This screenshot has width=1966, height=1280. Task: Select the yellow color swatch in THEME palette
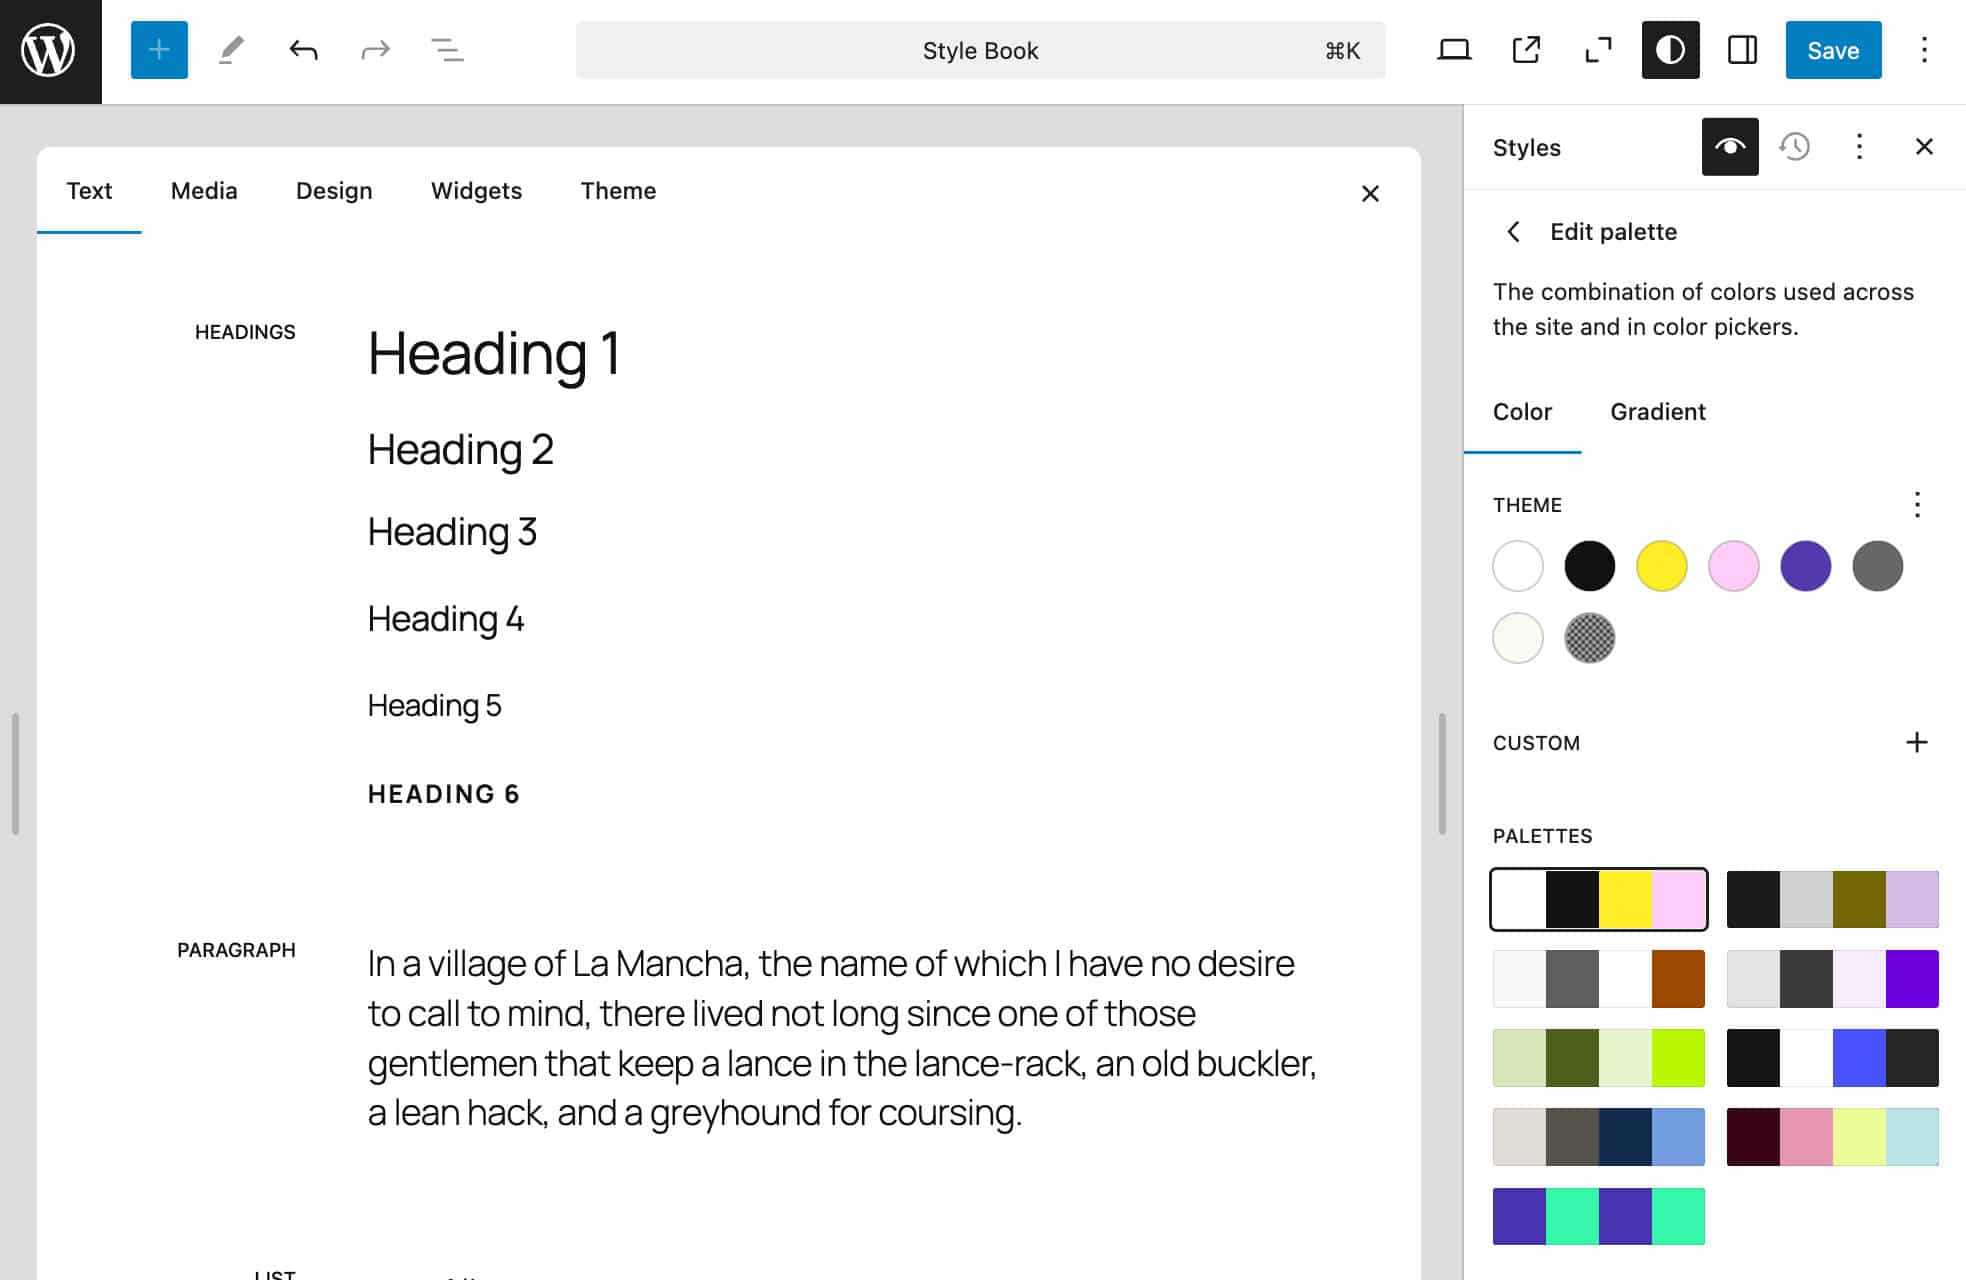(1662, 565)
